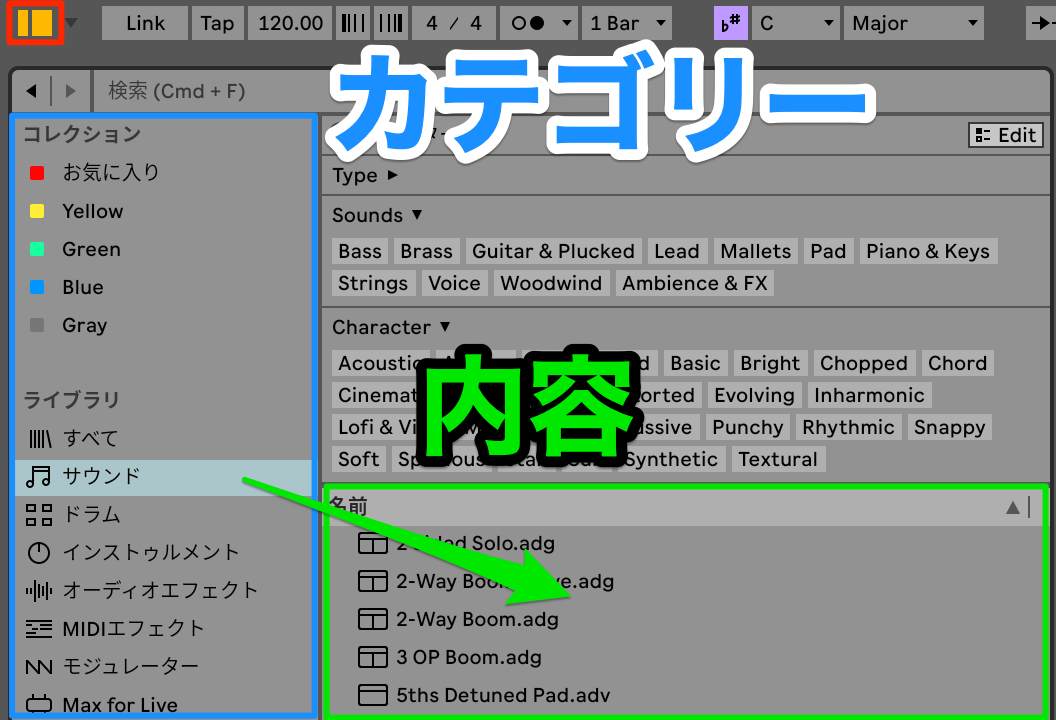Select the Textural character tag
This screenshot has width=1056, height=720.
(x=778, y=459)
